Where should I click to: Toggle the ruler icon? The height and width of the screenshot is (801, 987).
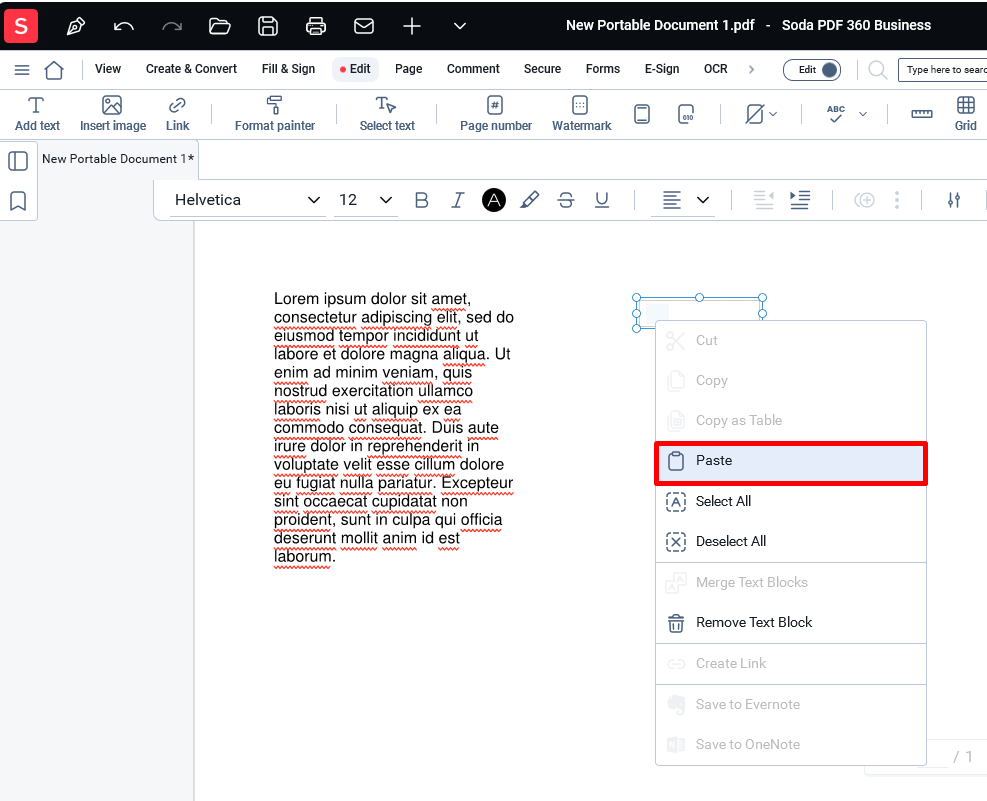tap(922, 114)
